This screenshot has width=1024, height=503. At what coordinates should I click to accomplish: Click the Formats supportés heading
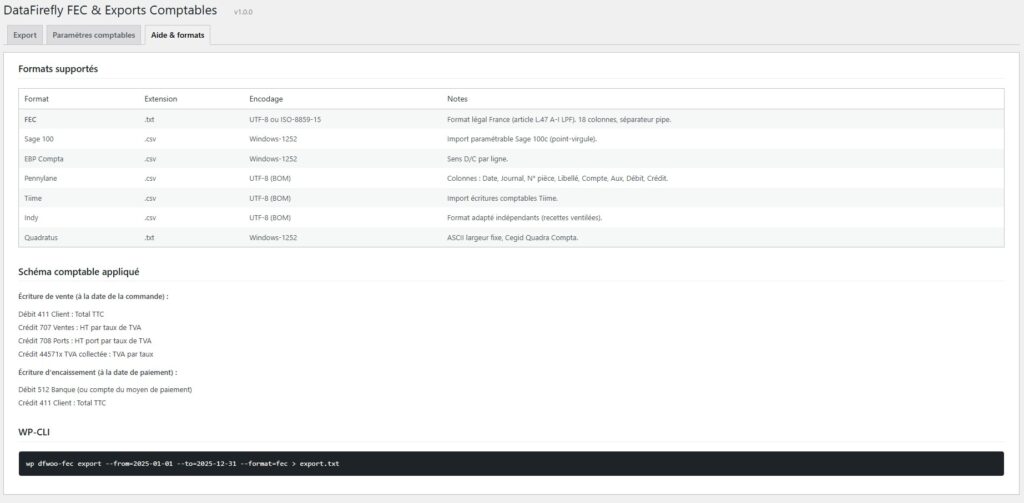(x=58, y=69)
